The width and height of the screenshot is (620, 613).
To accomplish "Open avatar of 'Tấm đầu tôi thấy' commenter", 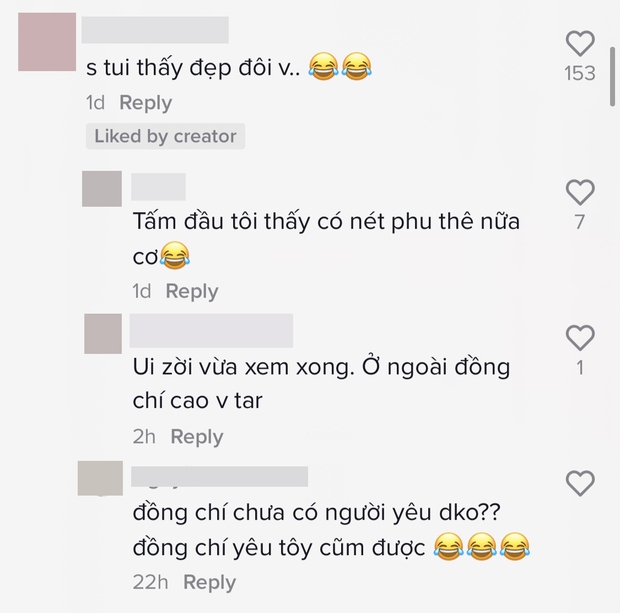I will [102, 189].
